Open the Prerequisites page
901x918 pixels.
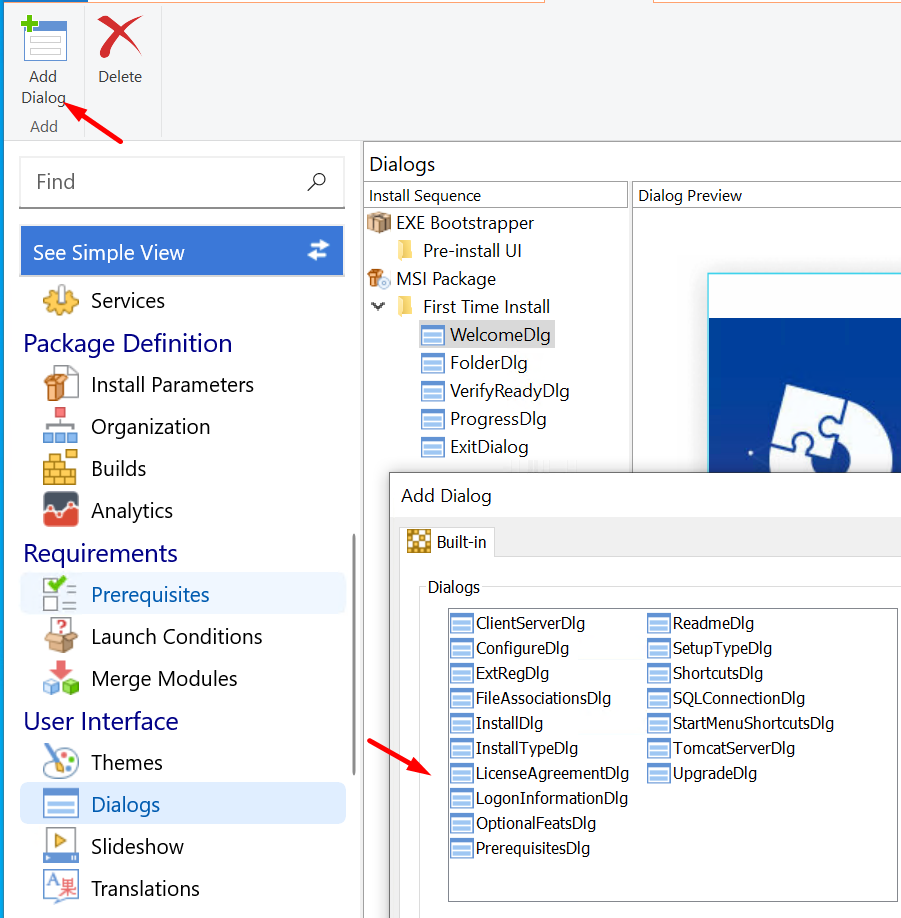(150, 594)
